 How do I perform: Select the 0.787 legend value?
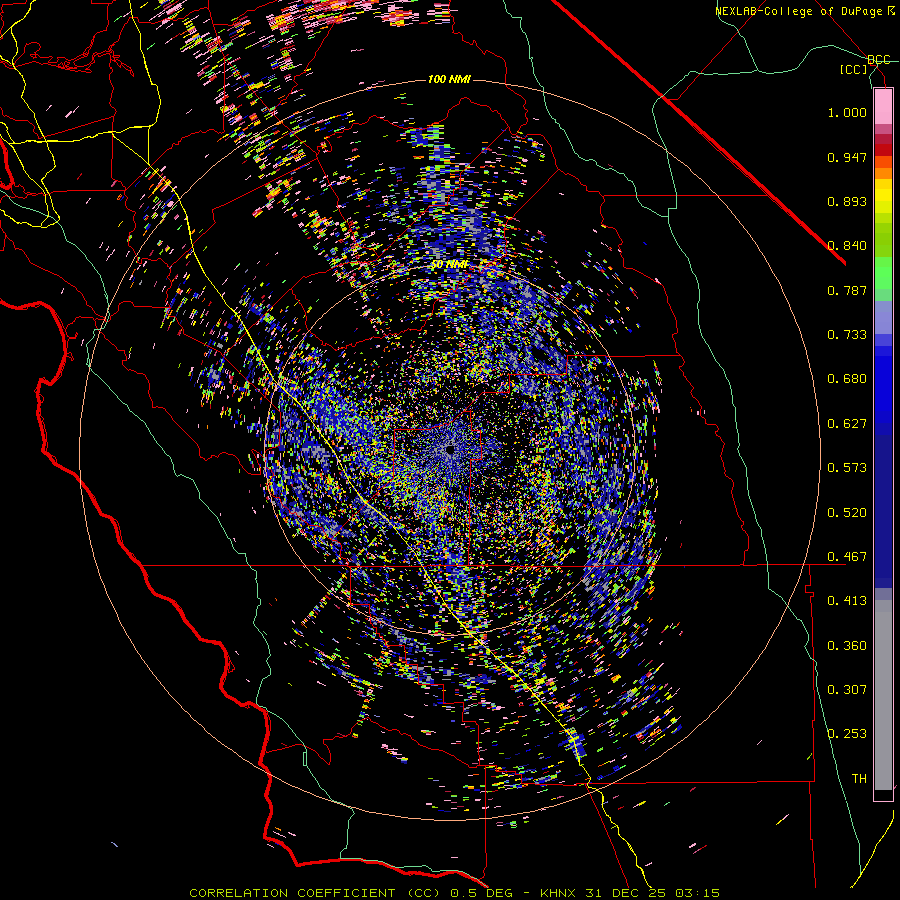847,290
